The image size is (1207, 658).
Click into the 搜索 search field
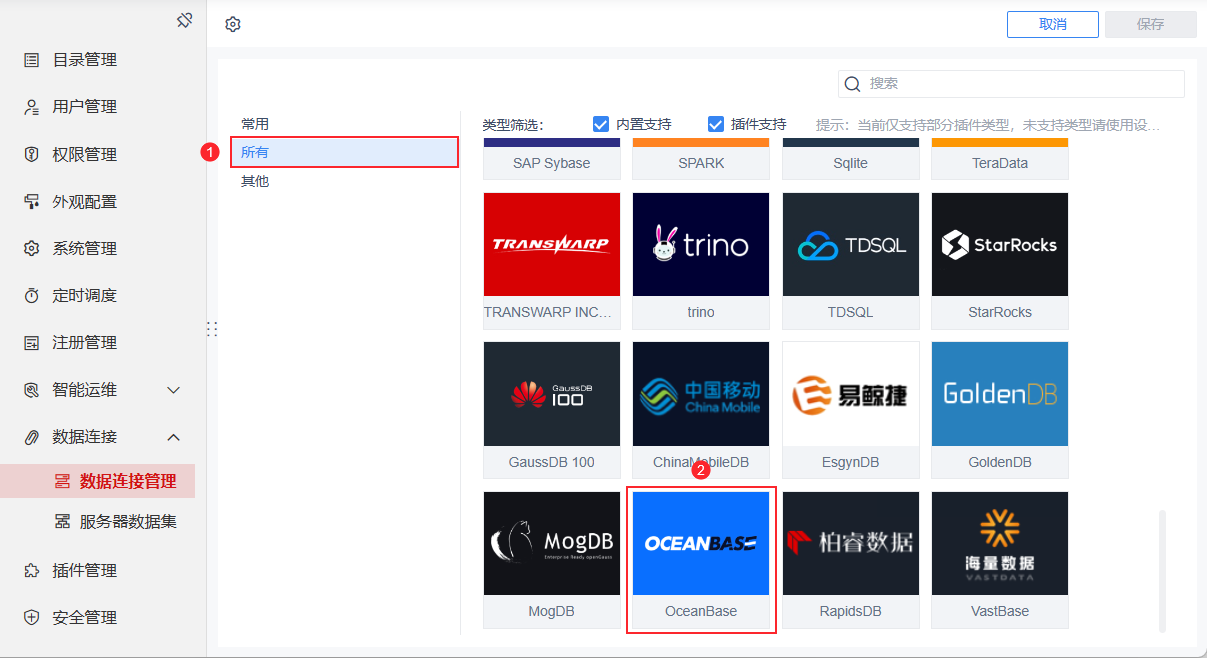pos(1011,84)
